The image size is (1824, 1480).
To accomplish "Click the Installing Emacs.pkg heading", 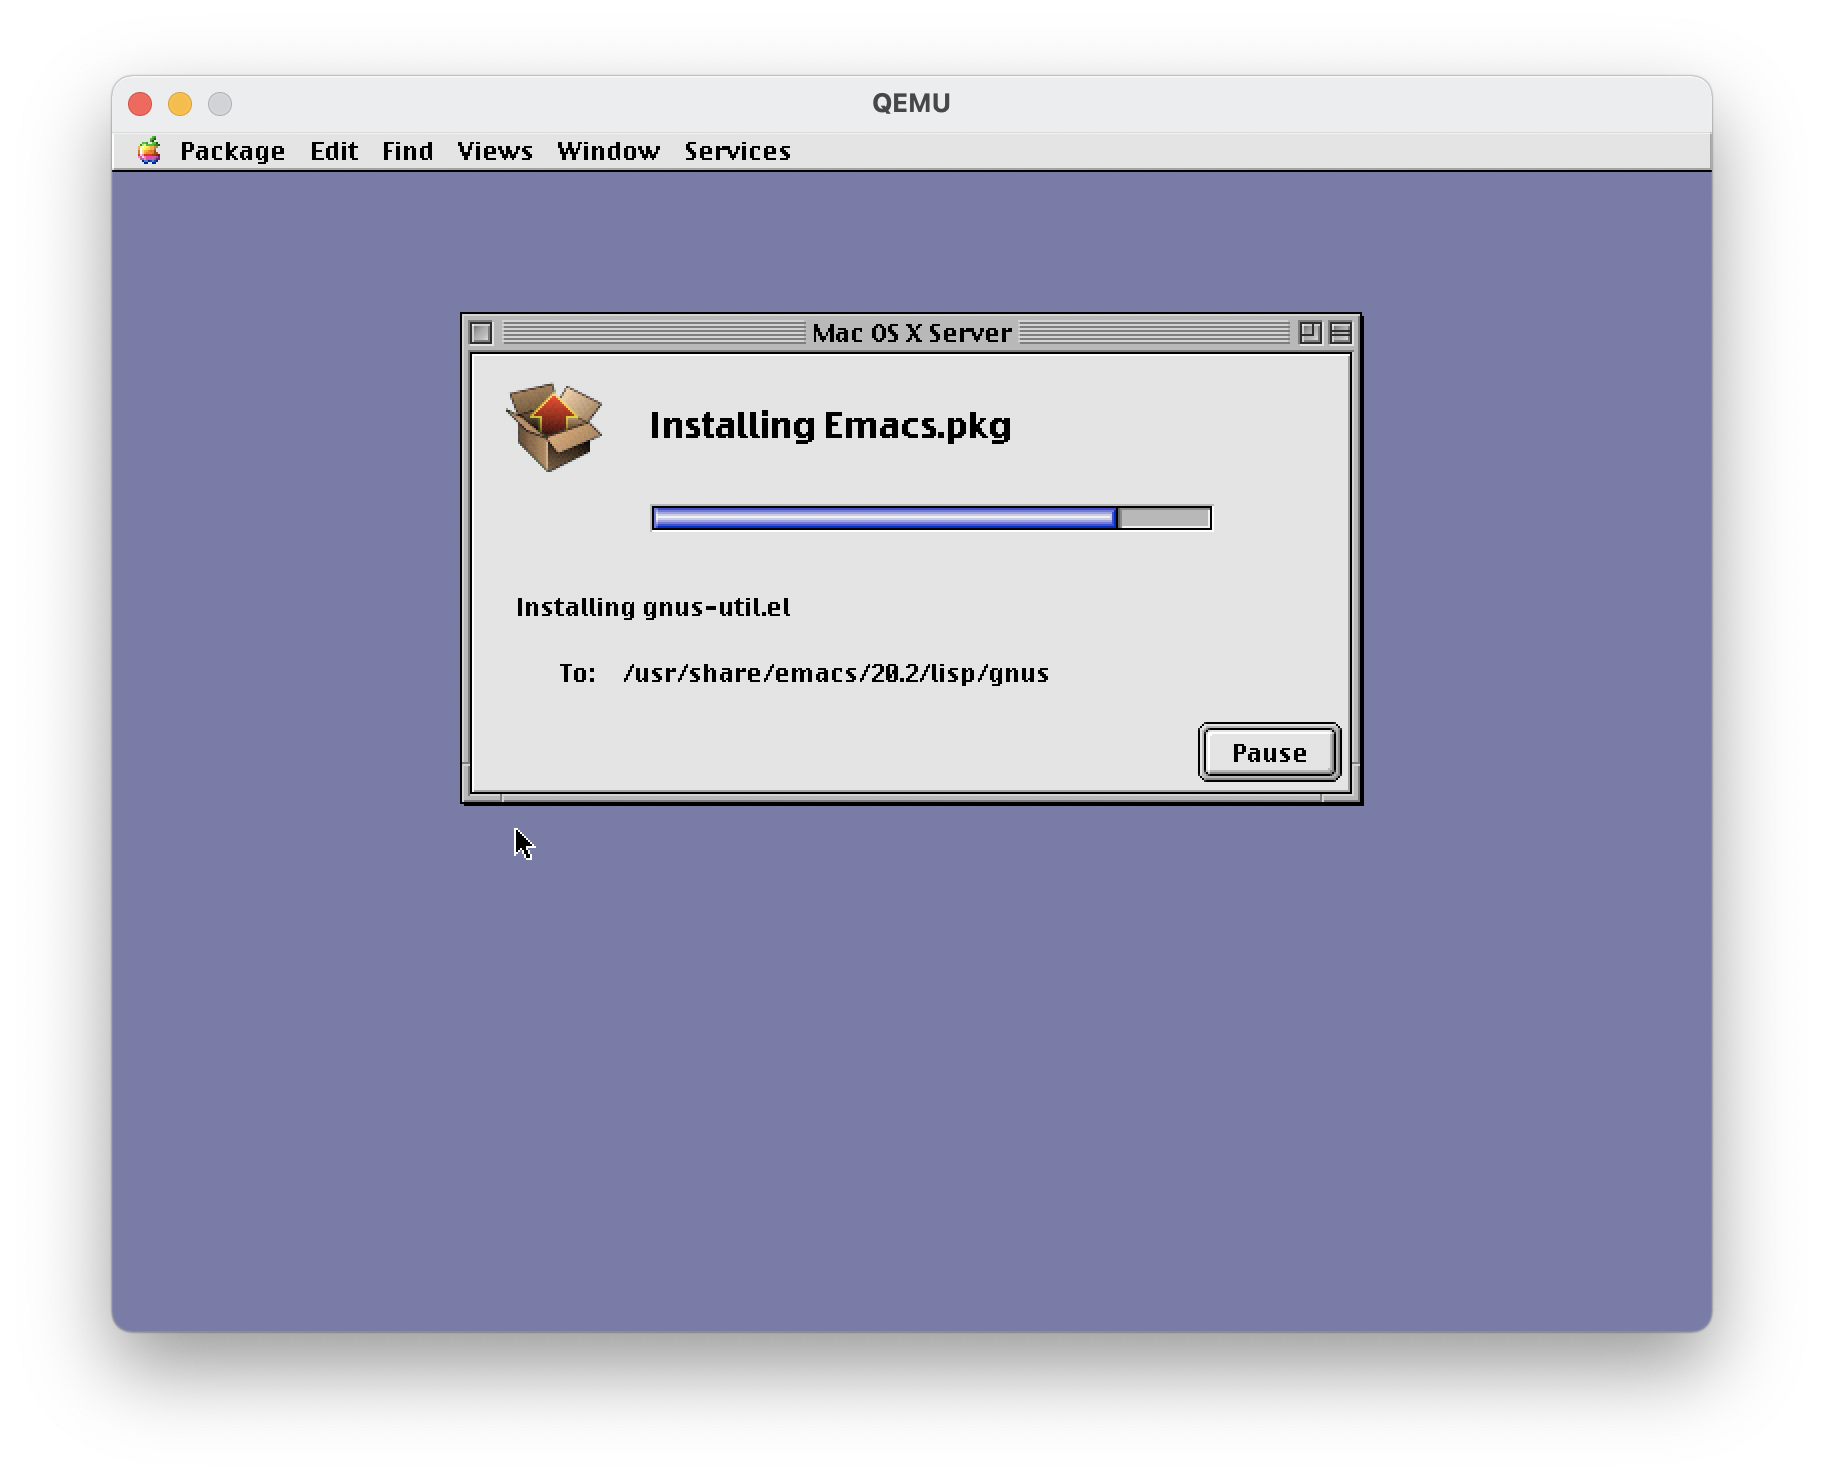I will click(830, 426).
